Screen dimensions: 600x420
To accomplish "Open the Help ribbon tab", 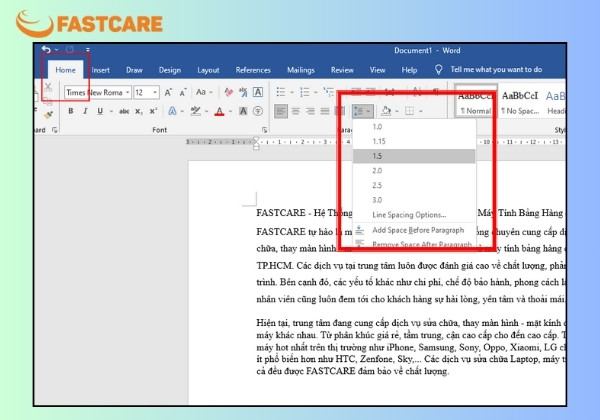I will [409, 70].
